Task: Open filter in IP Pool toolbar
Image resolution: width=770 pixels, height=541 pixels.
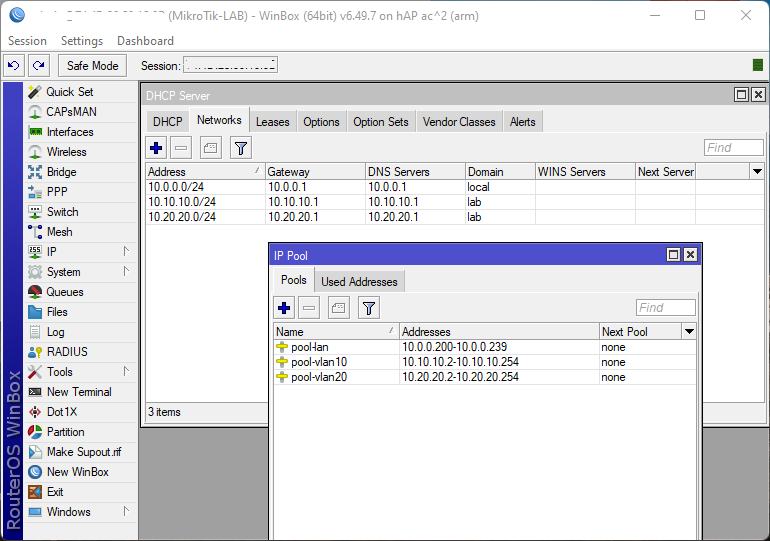Action: 369,308
